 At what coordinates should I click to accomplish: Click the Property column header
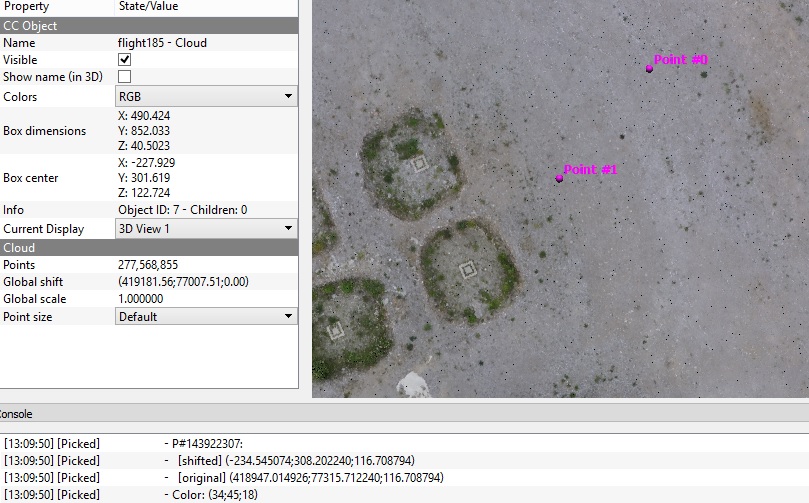[27, 7]
